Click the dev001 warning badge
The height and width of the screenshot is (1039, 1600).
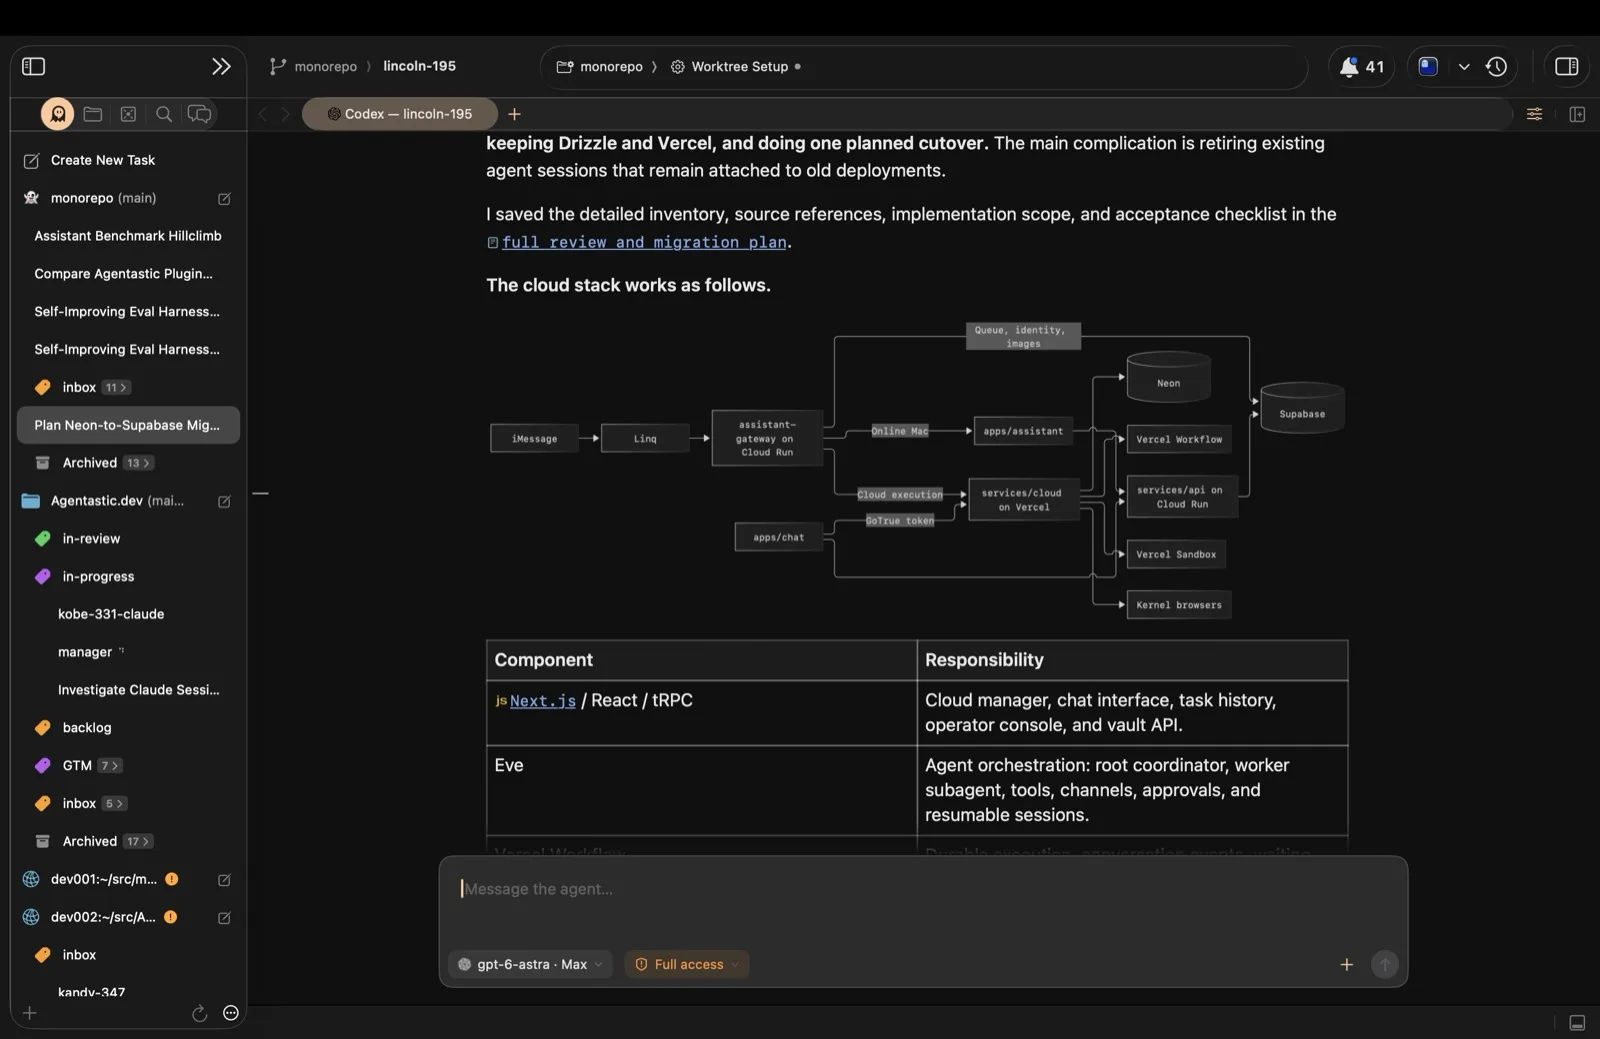pos(171,879)
